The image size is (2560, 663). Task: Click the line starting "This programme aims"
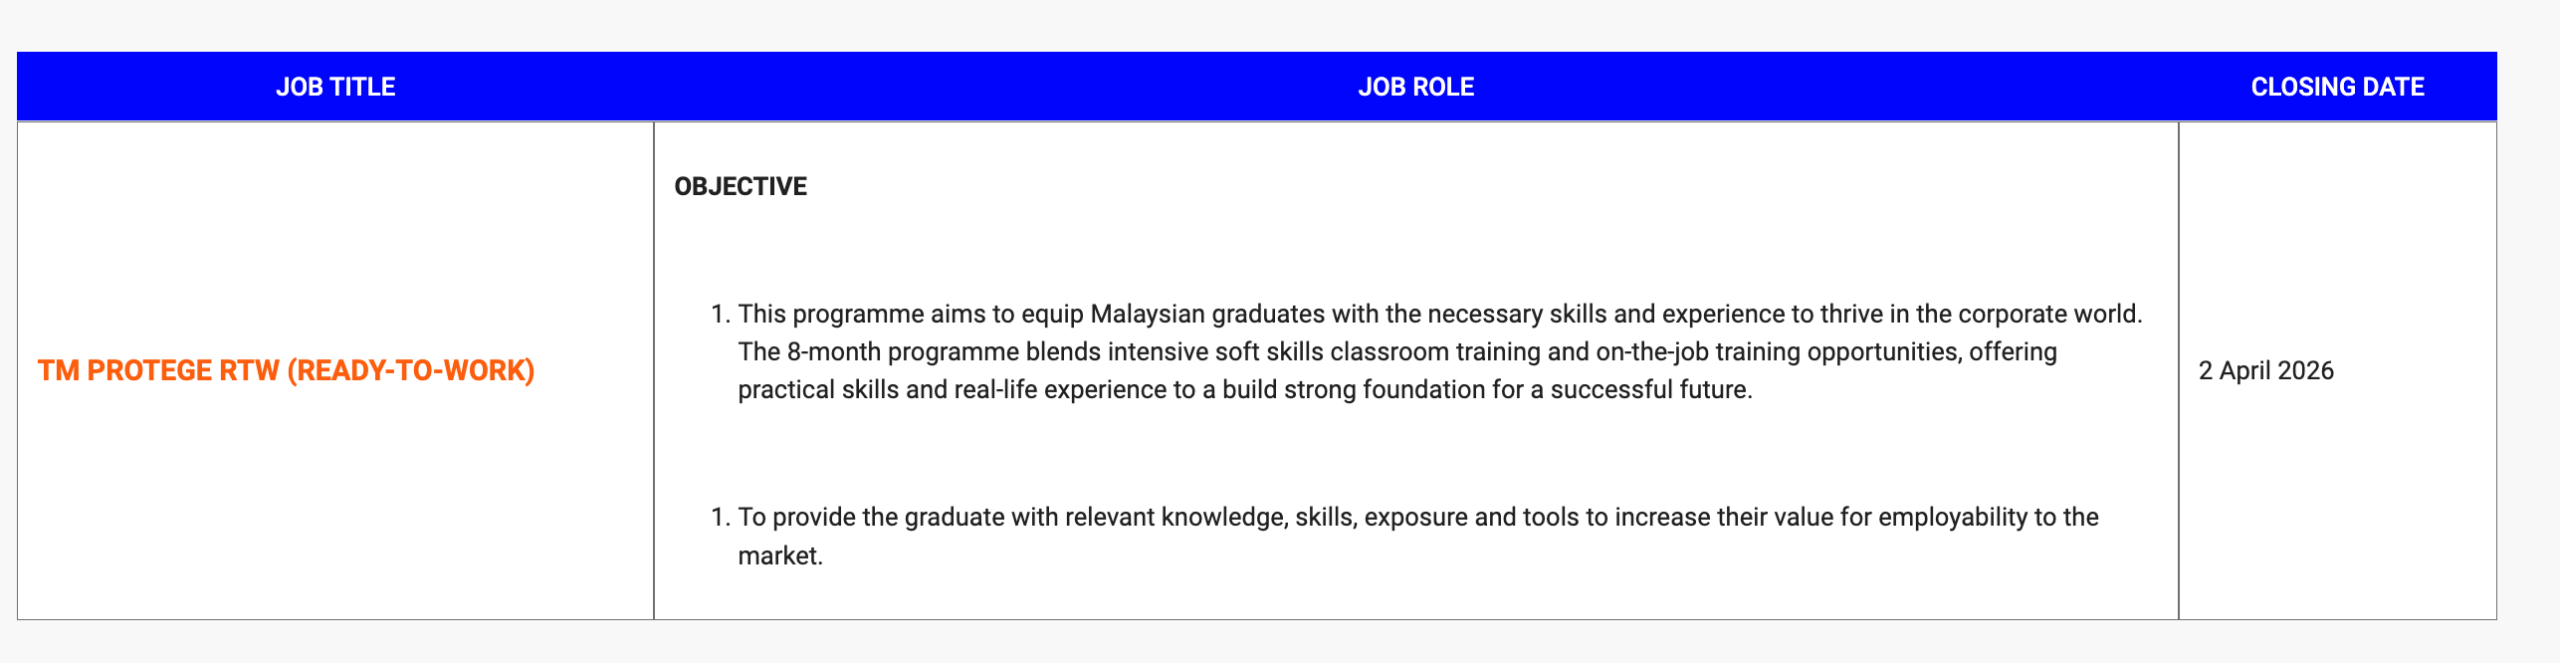pyautogui.click(x=1439, y=314)
